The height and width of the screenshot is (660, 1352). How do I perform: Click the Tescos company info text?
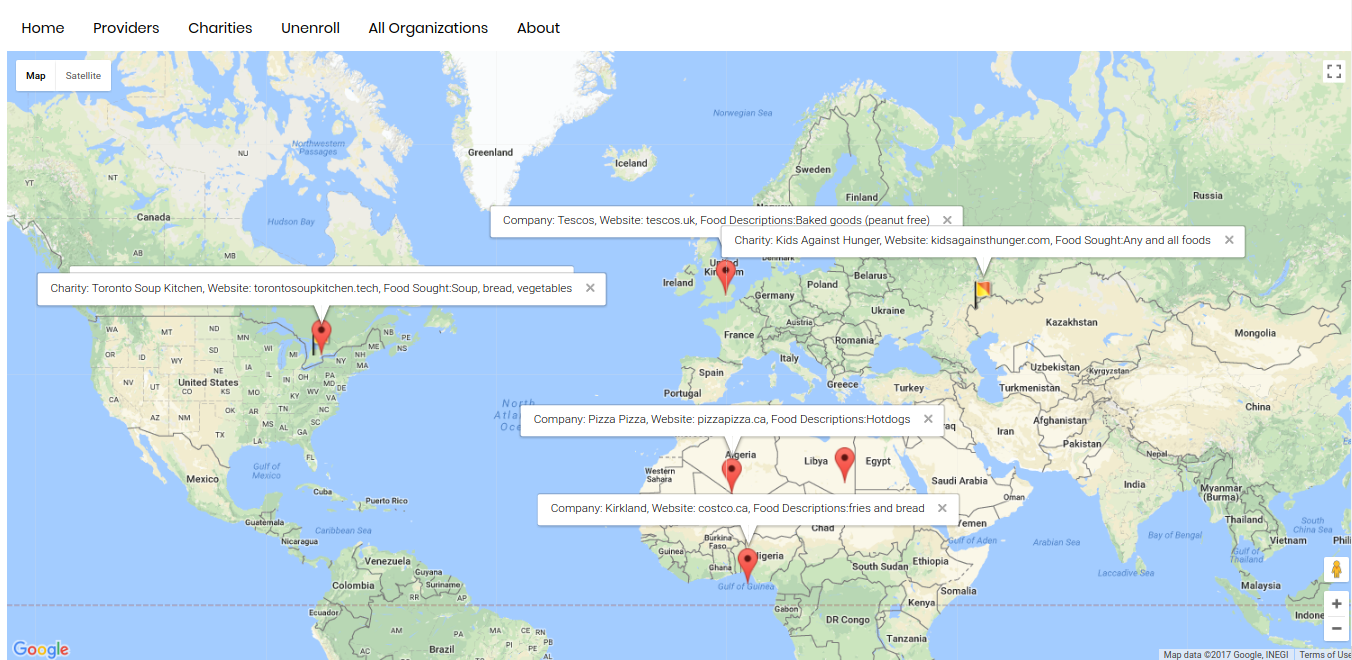pos(716,220)
